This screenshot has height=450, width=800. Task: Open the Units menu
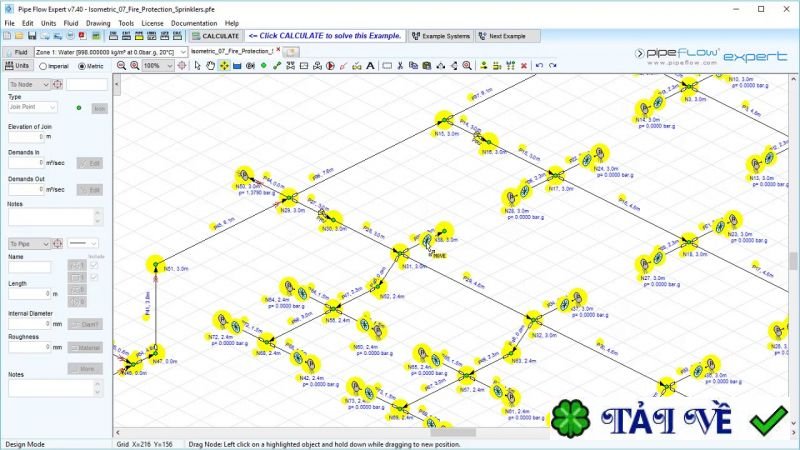48,23
